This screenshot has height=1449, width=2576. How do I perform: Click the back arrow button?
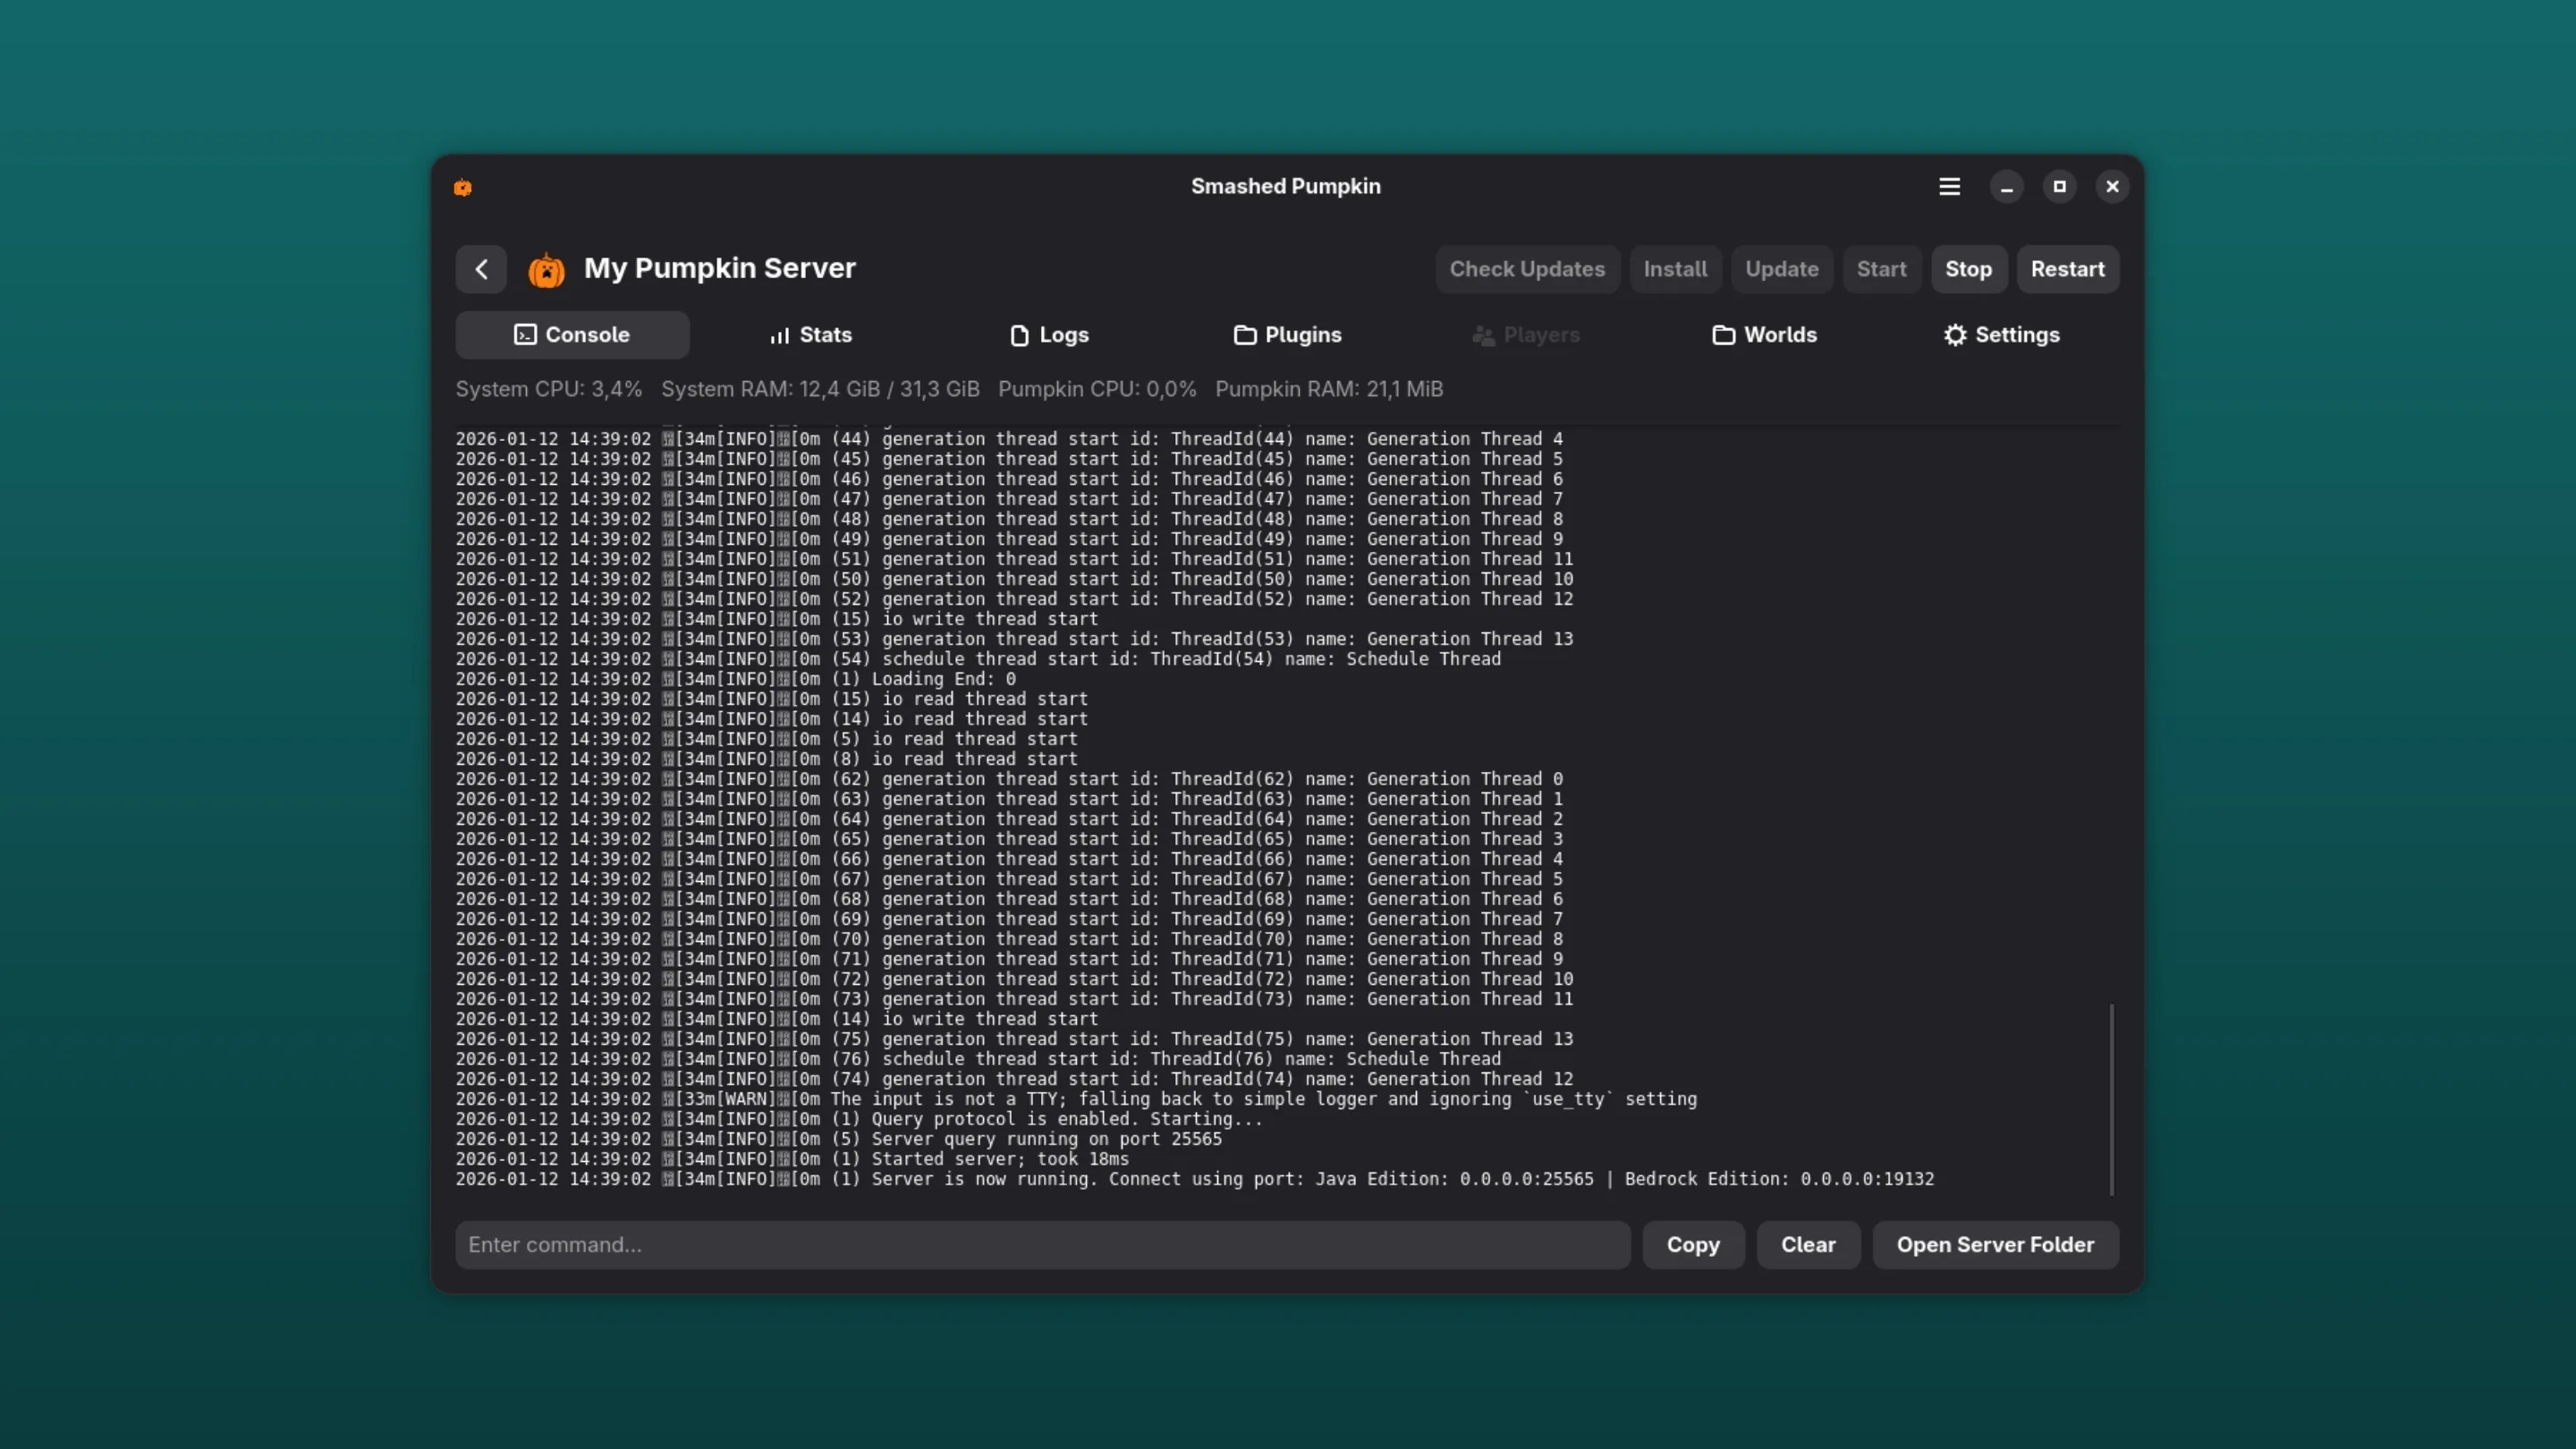pos(481,269)
